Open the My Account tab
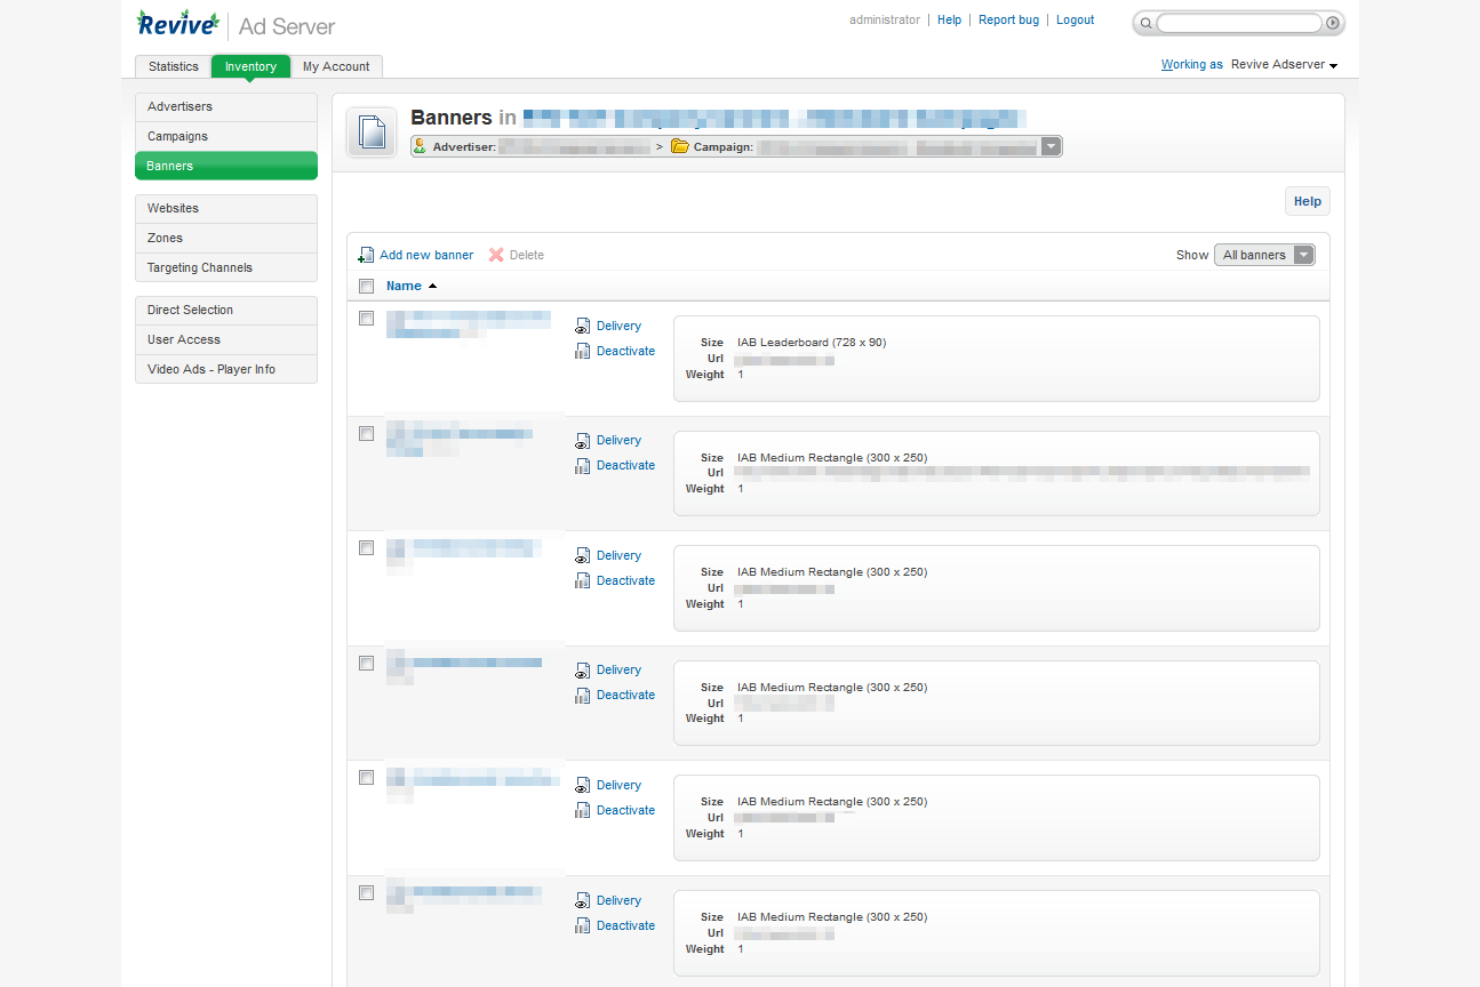Image resolution: width=1480 pixels, height=987 pixels. click(336, 66)
